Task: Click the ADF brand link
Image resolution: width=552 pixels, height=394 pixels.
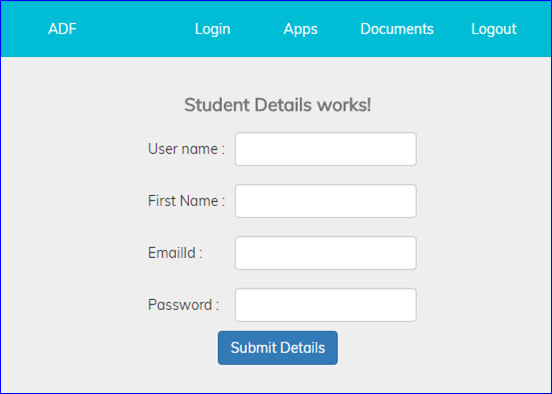Action: click(x=62, y=29)
